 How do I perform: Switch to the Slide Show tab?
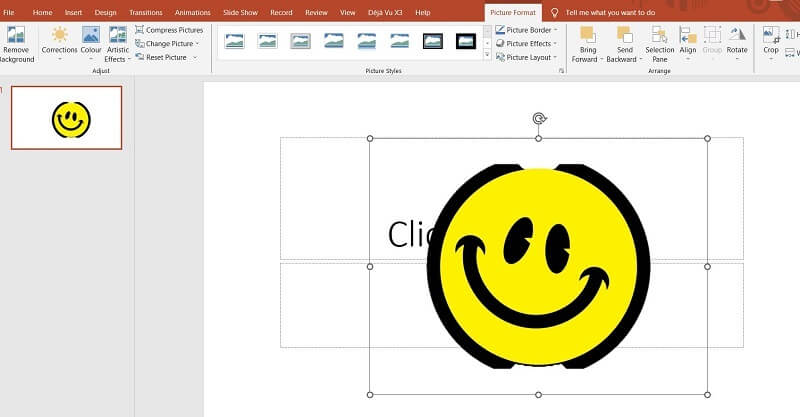coord(240,12)
